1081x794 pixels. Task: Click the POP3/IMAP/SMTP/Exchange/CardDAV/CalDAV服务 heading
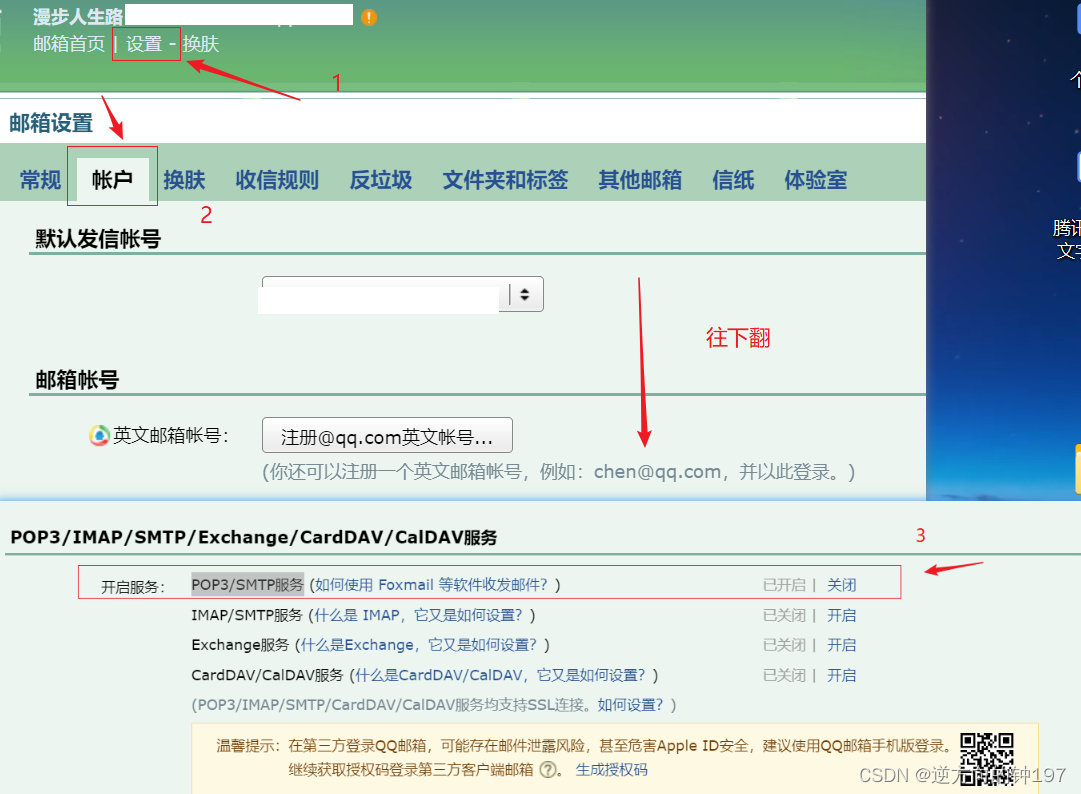pos(254,538)
